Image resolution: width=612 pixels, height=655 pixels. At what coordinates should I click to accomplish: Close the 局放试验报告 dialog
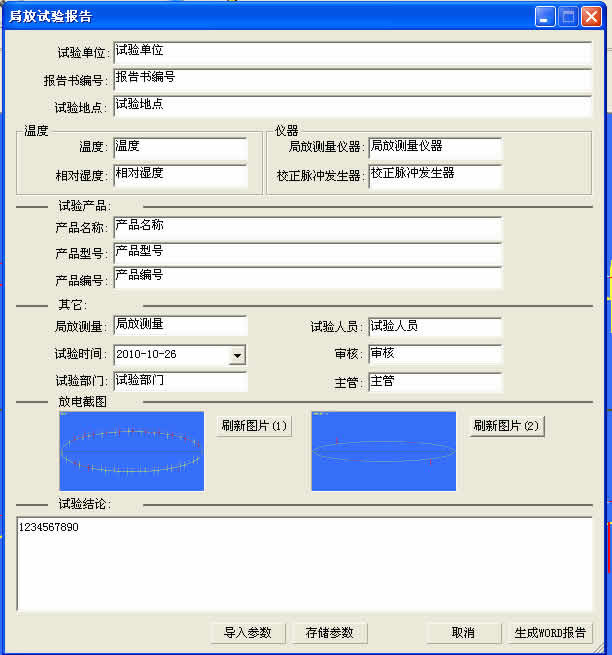(592, 17)
